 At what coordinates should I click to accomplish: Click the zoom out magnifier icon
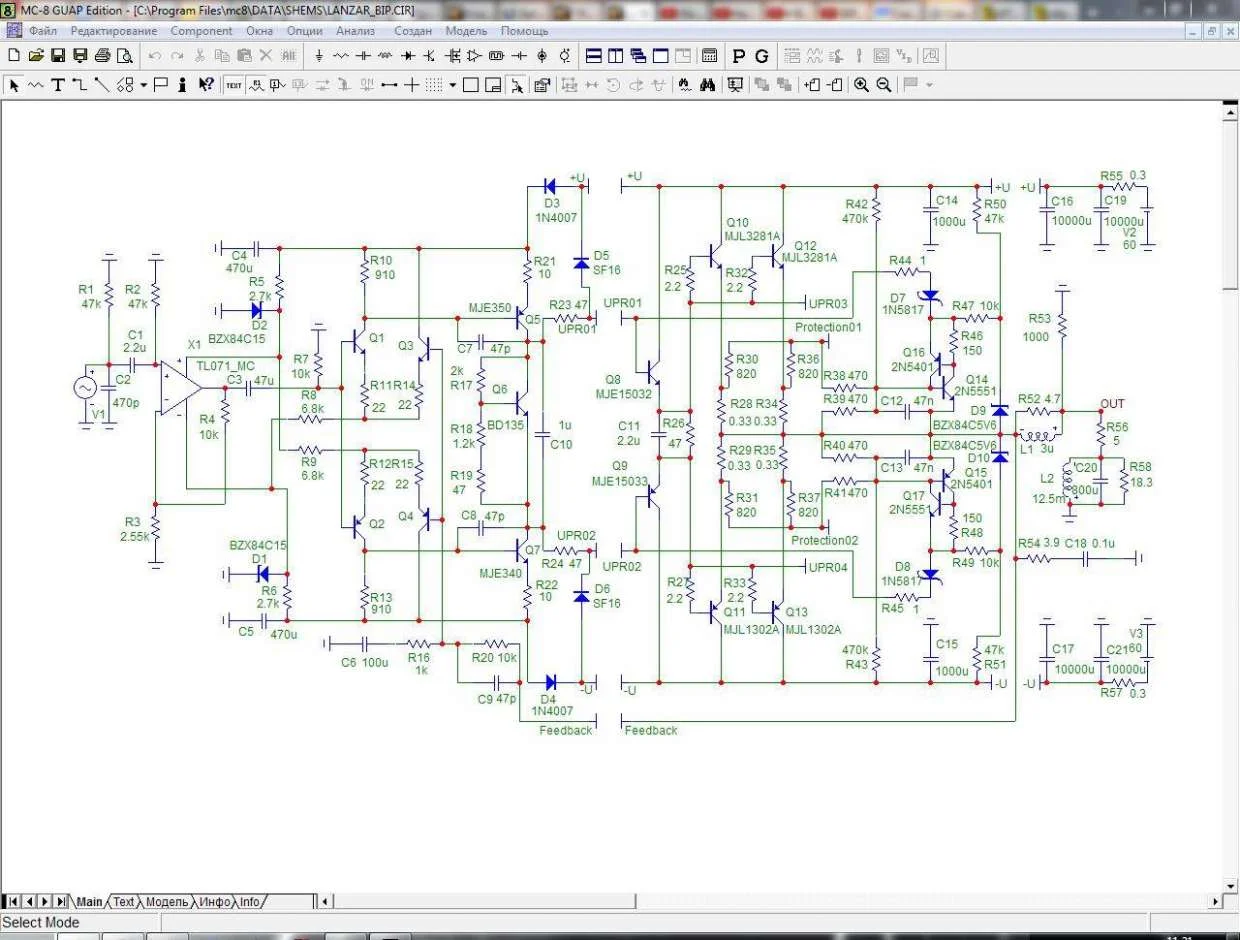(884, 85)
